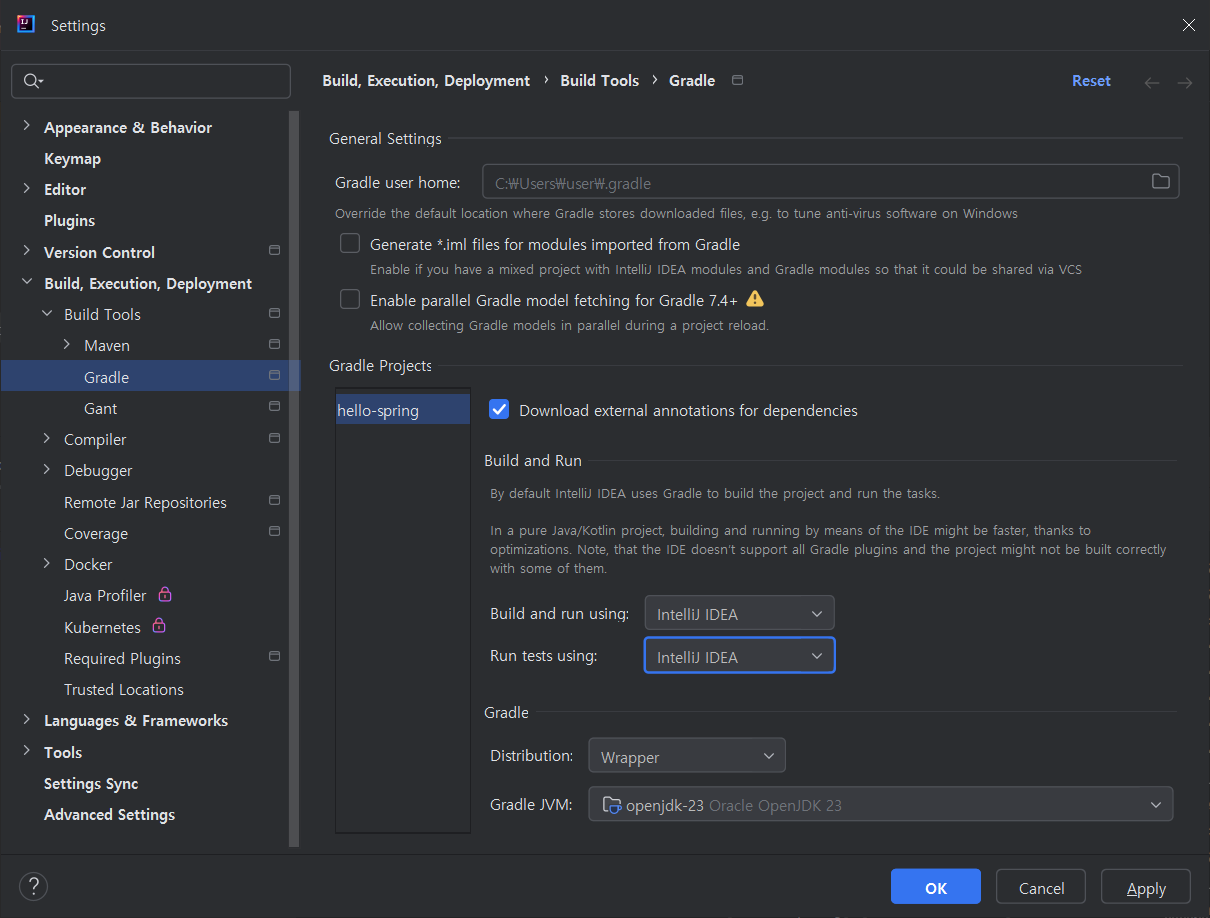Image resolution: width=1210 pixels, height=918 pixels.
Task: Open the Gant settings page
Action: point(100,408)
